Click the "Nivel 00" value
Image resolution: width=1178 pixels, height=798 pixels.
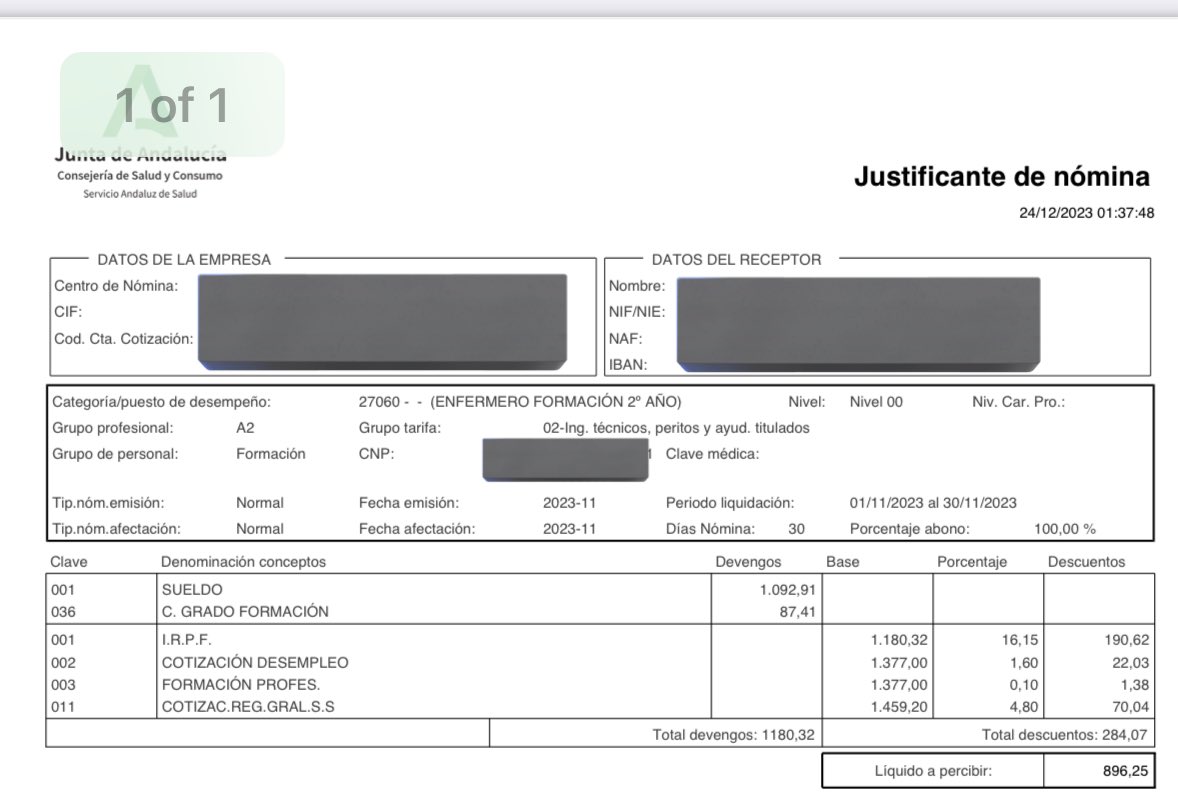pos(876,402)
